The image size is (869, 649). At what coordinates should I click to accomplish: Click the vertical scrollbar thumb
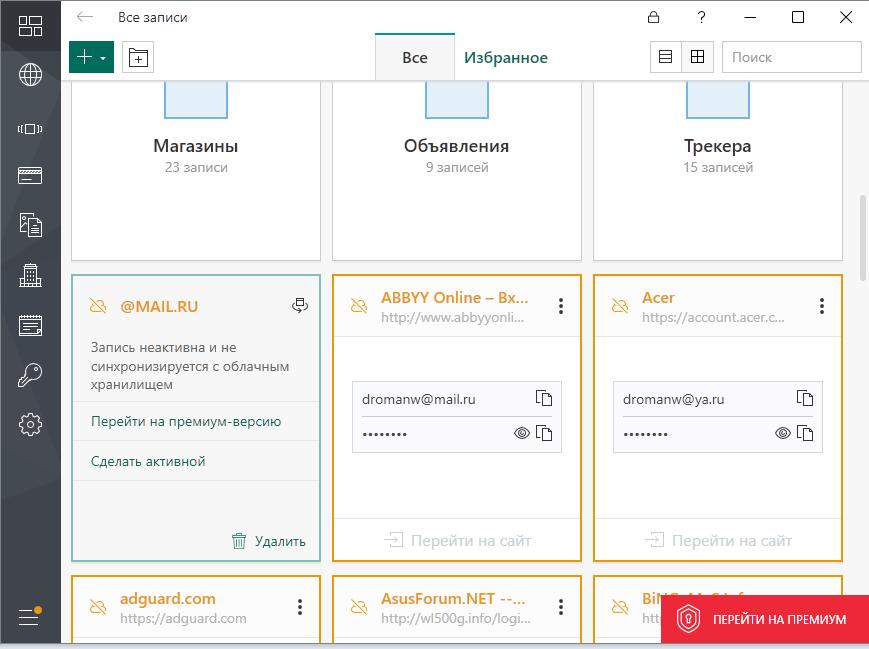coord(862,238)
